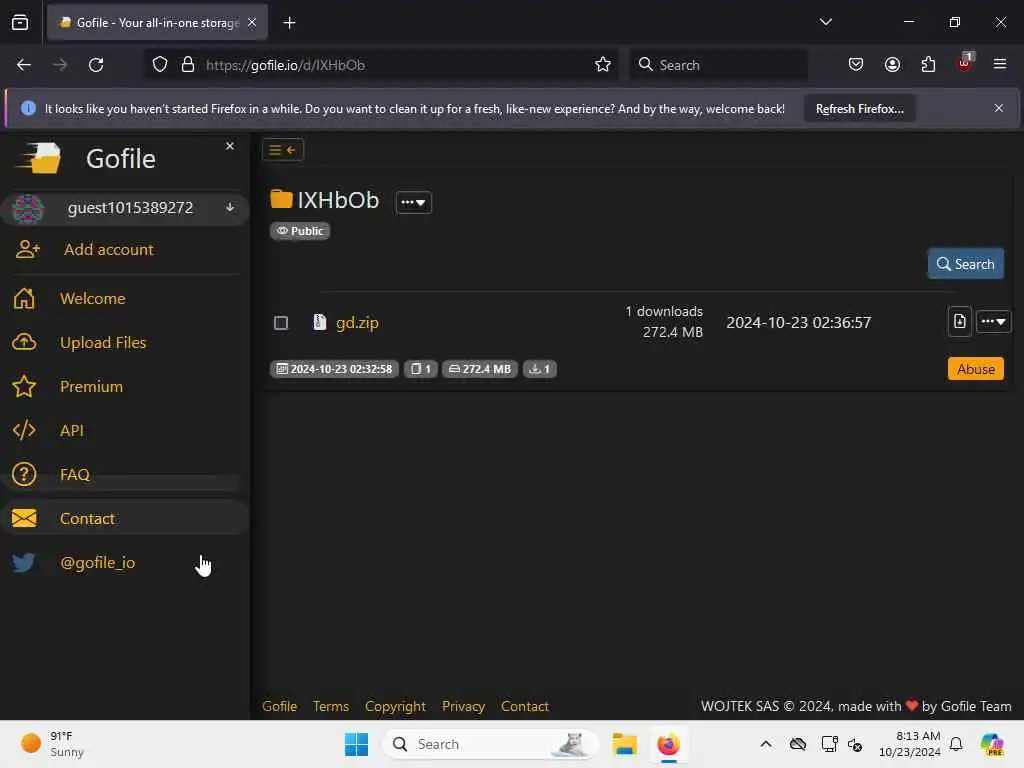
Task: Open Copyright footer link
Action: 395,706
